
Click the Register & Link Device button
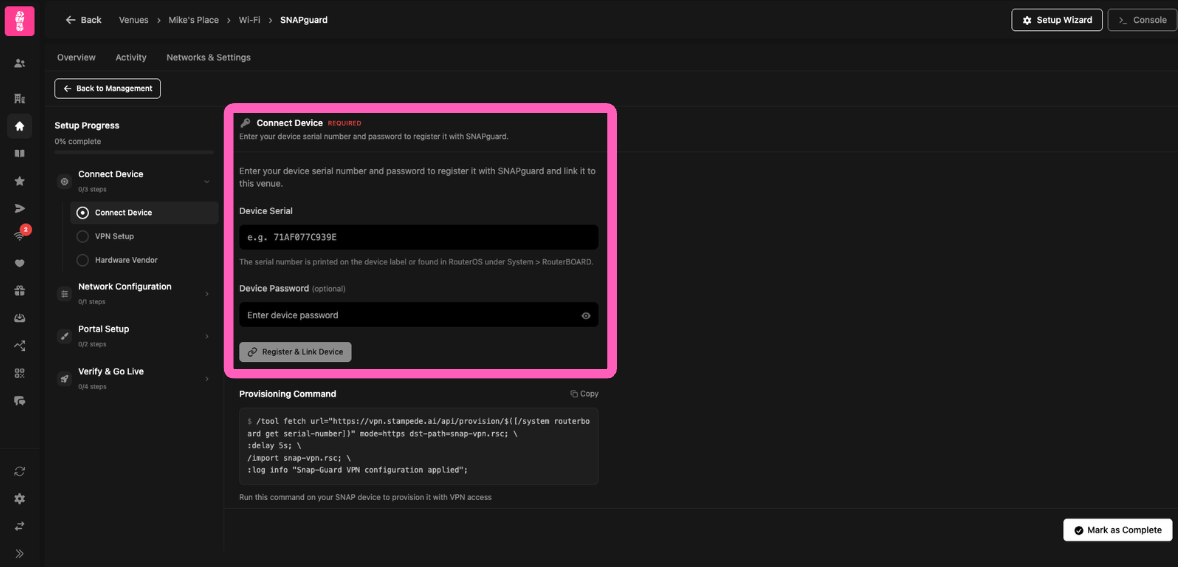tap(295, 352)
